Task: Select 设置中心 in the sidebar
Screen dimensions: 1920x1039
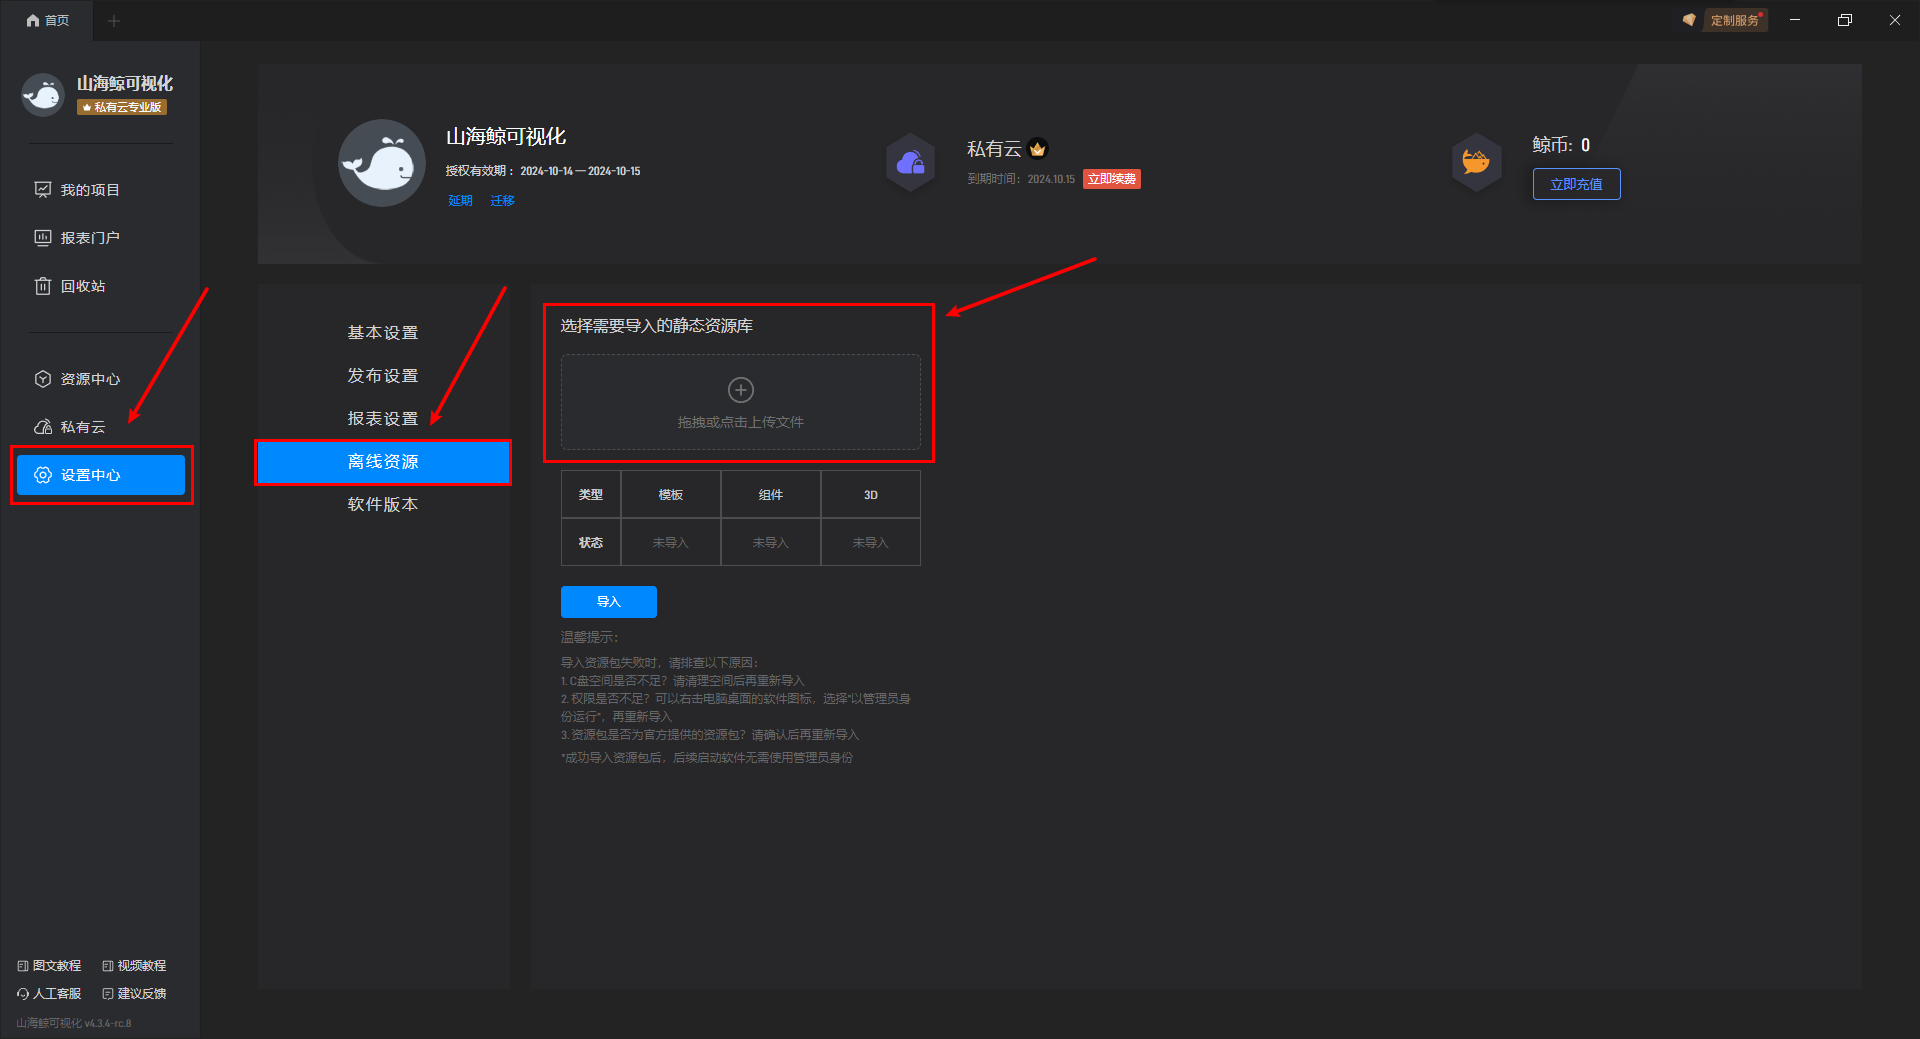Action: click(101, 475)
